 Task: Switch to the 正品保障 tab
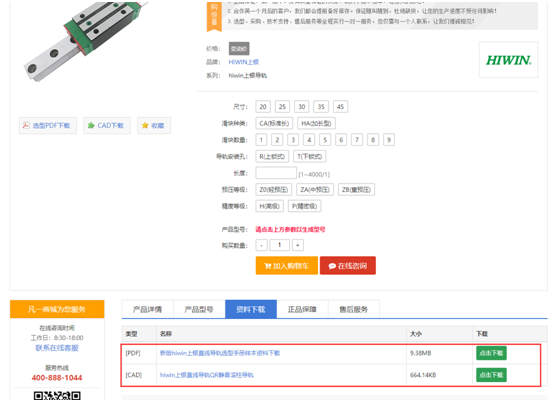[302, 309]
